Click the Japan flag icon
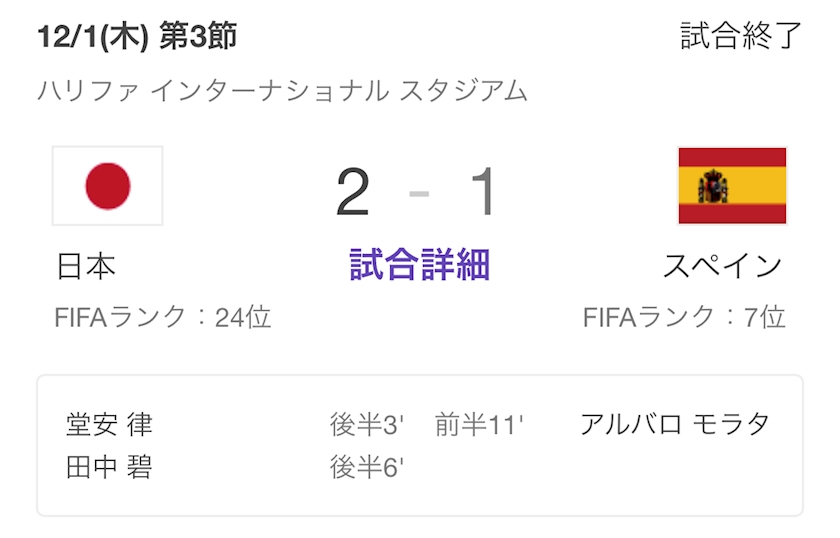 (x=107, y=186)
